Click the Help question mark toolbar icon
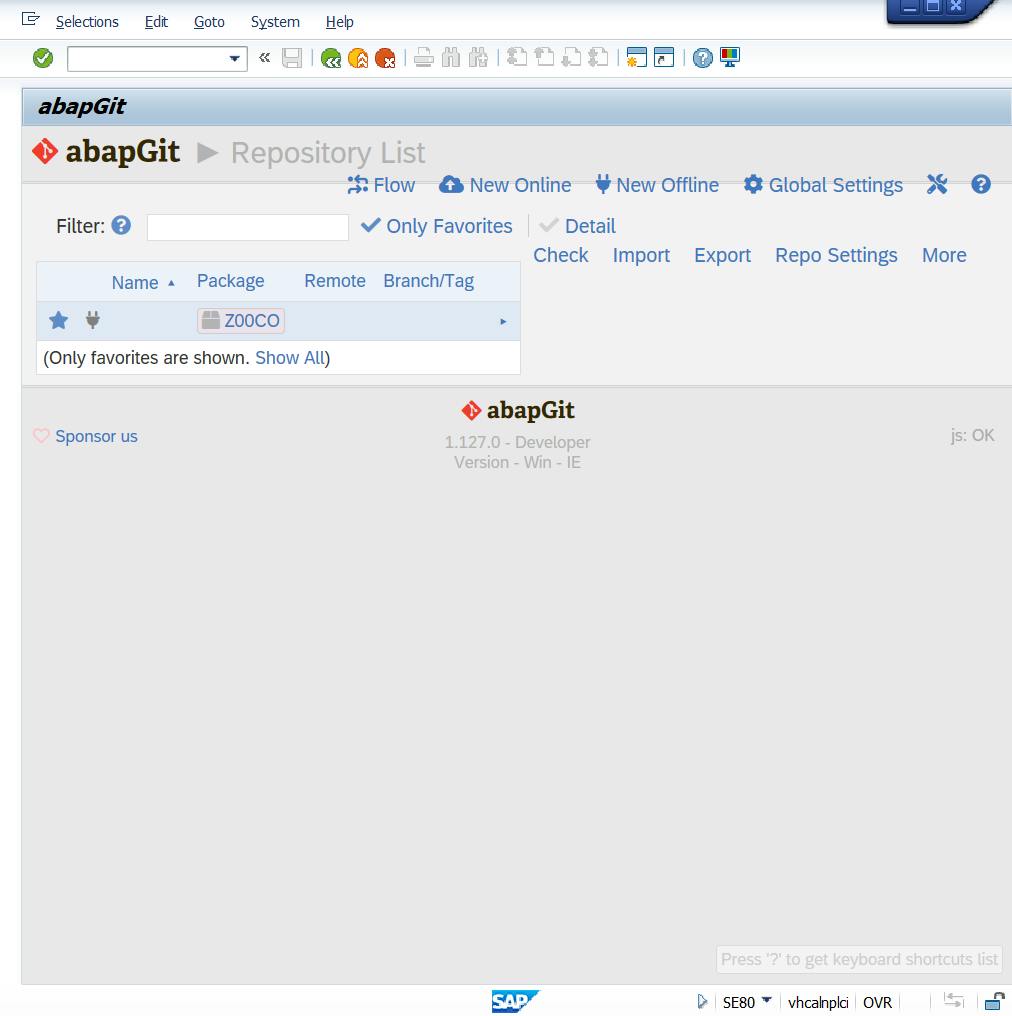Image resolution: width=1012 pixels, height=1016 pixels. (702, 58)
